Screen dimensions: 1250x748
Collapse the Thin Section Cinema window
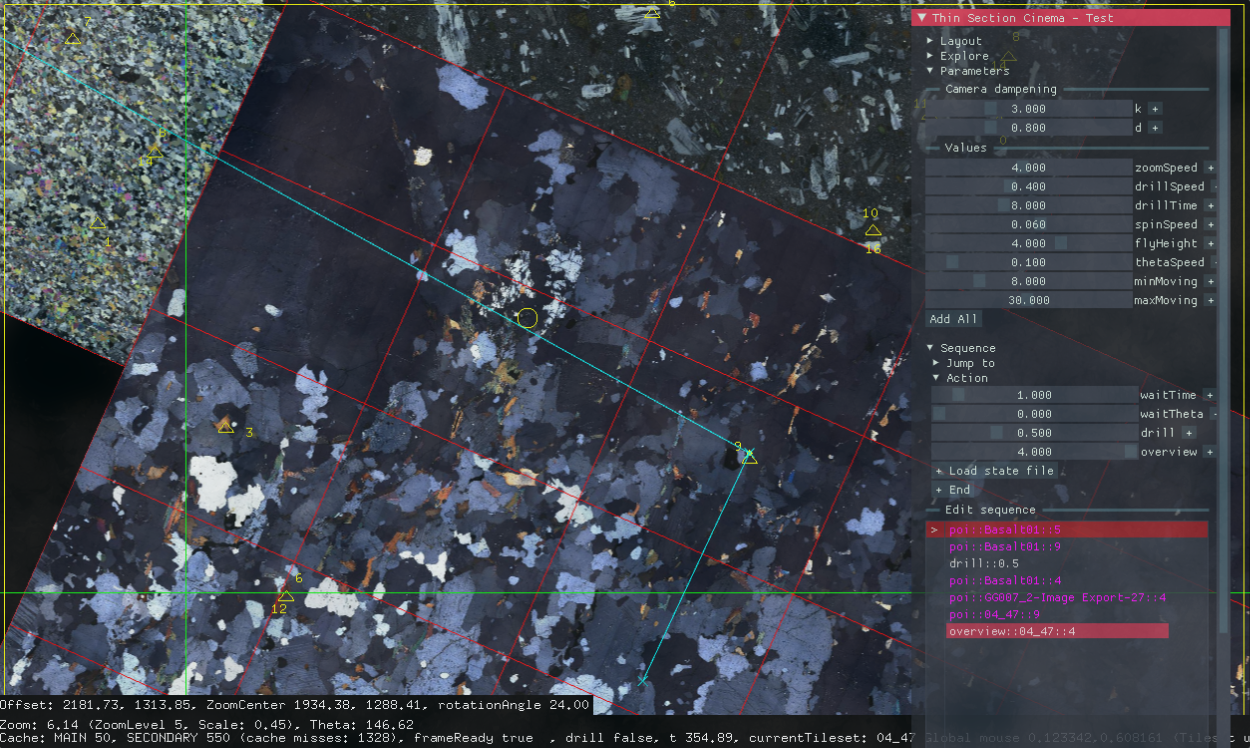[x=922, y=18]
